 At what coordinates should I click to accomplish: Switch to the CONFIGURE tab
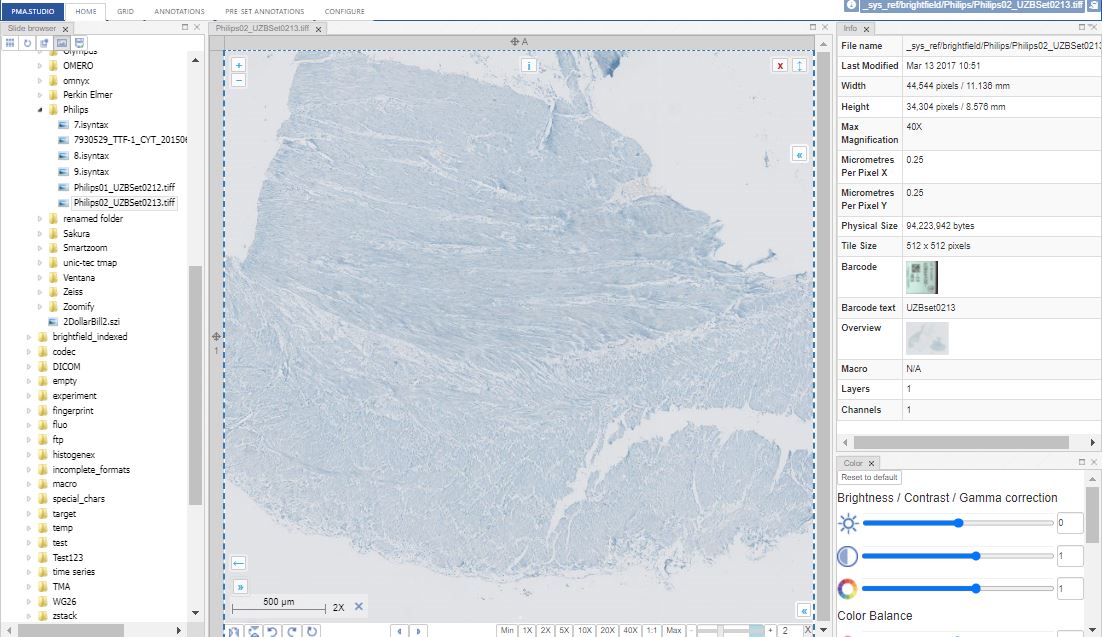345,11
